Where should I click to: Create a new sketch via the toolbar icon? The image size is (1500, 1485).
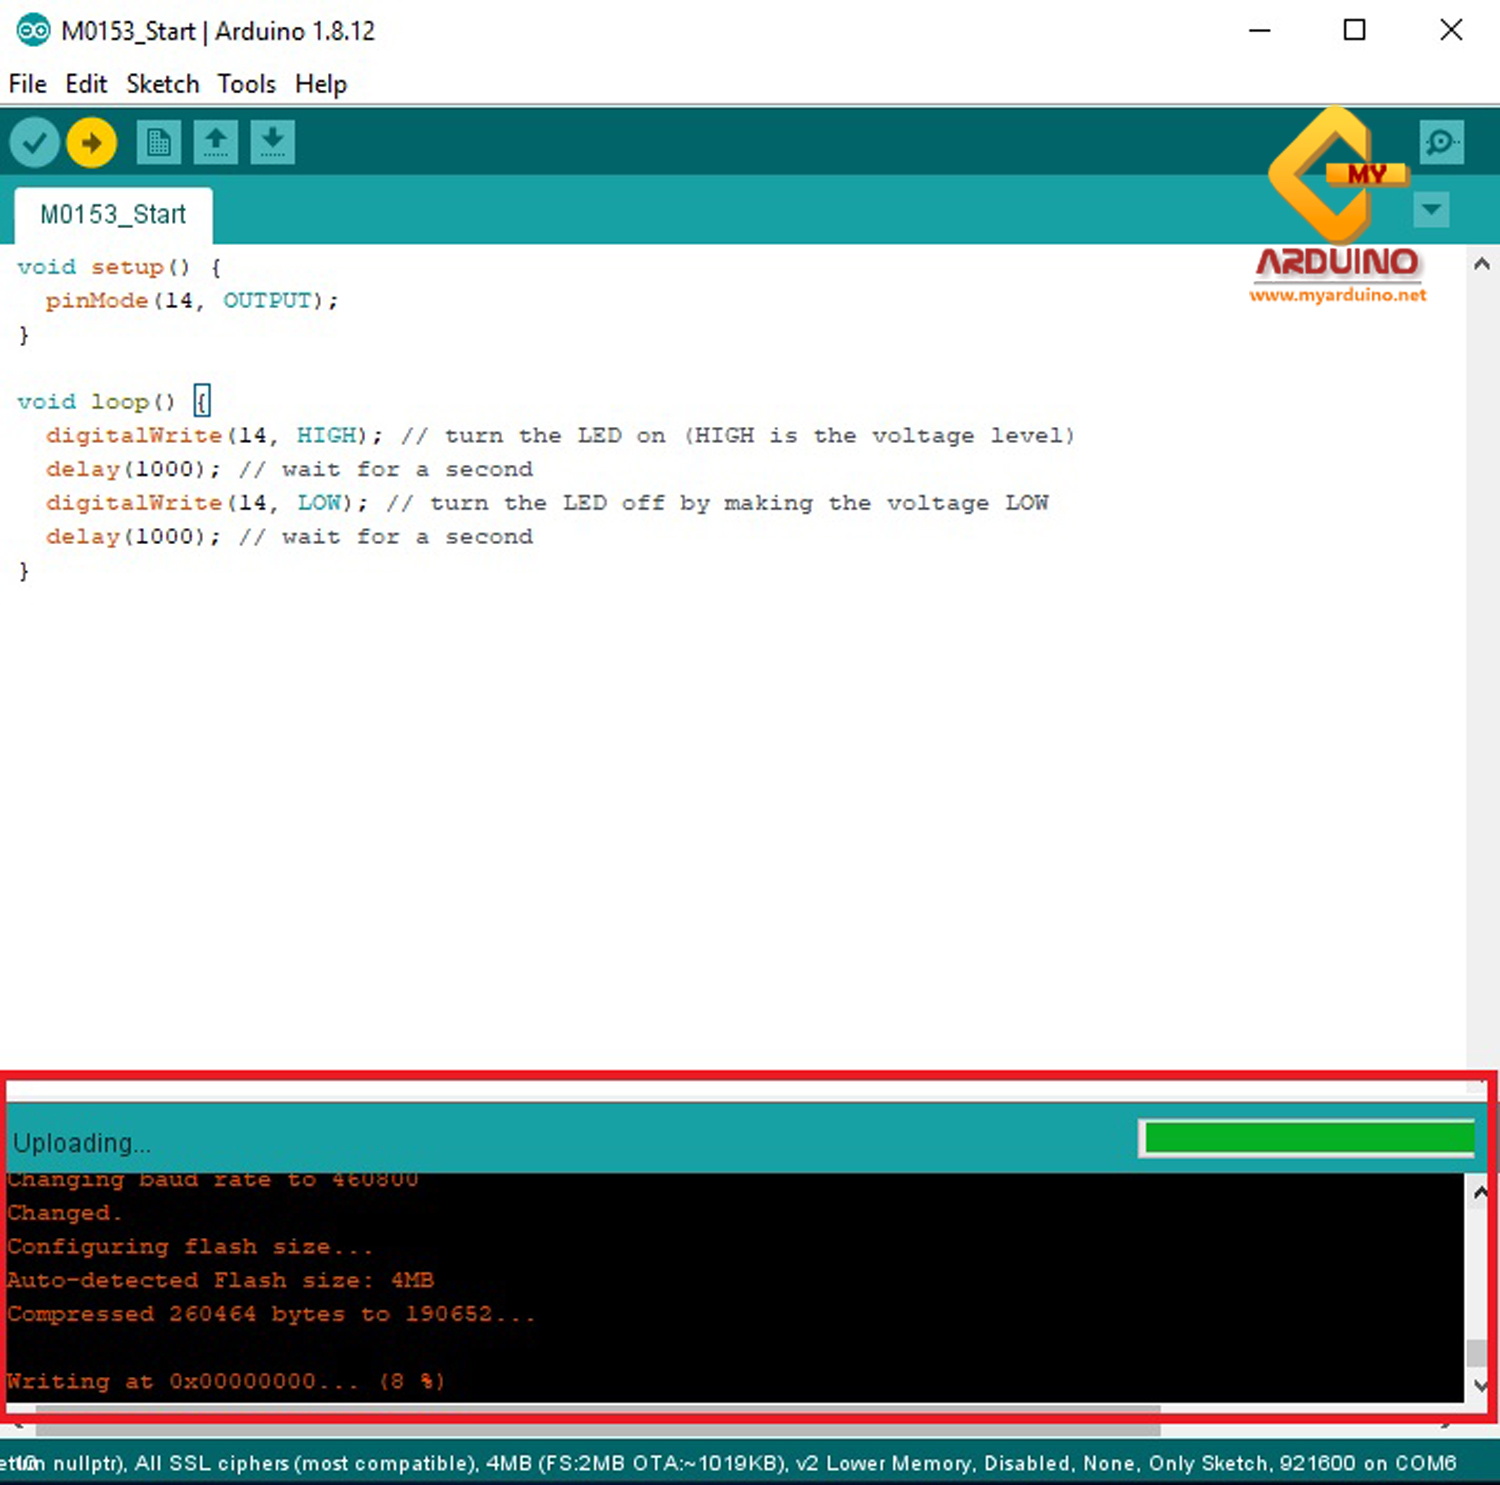pos(158,142)
